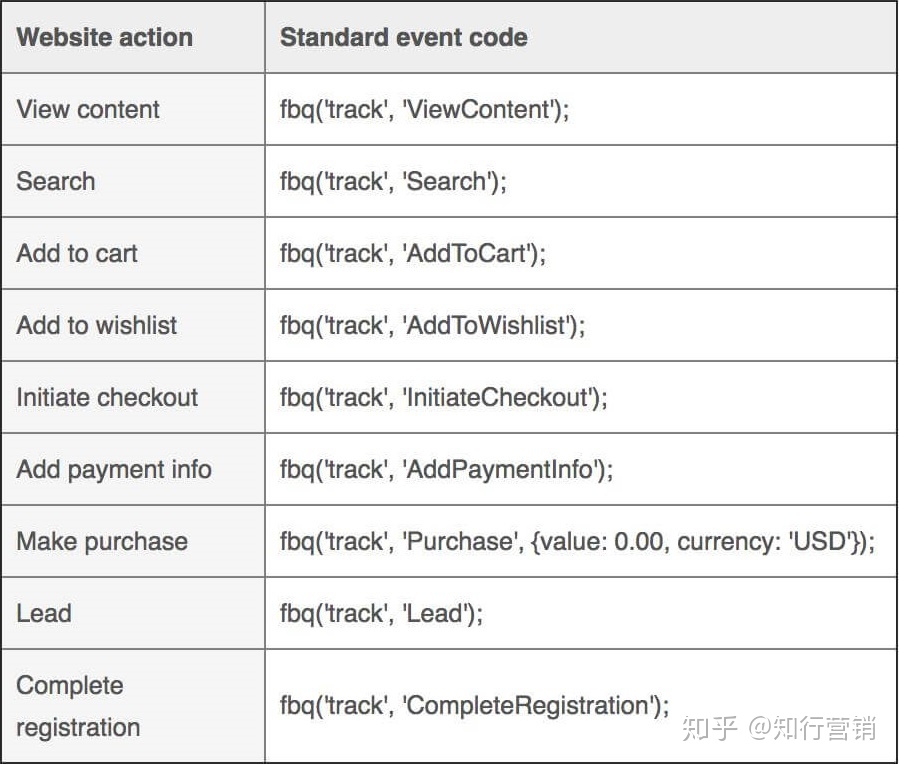
Task: Click the 'Website action' column header
Action: coord(104,38)
